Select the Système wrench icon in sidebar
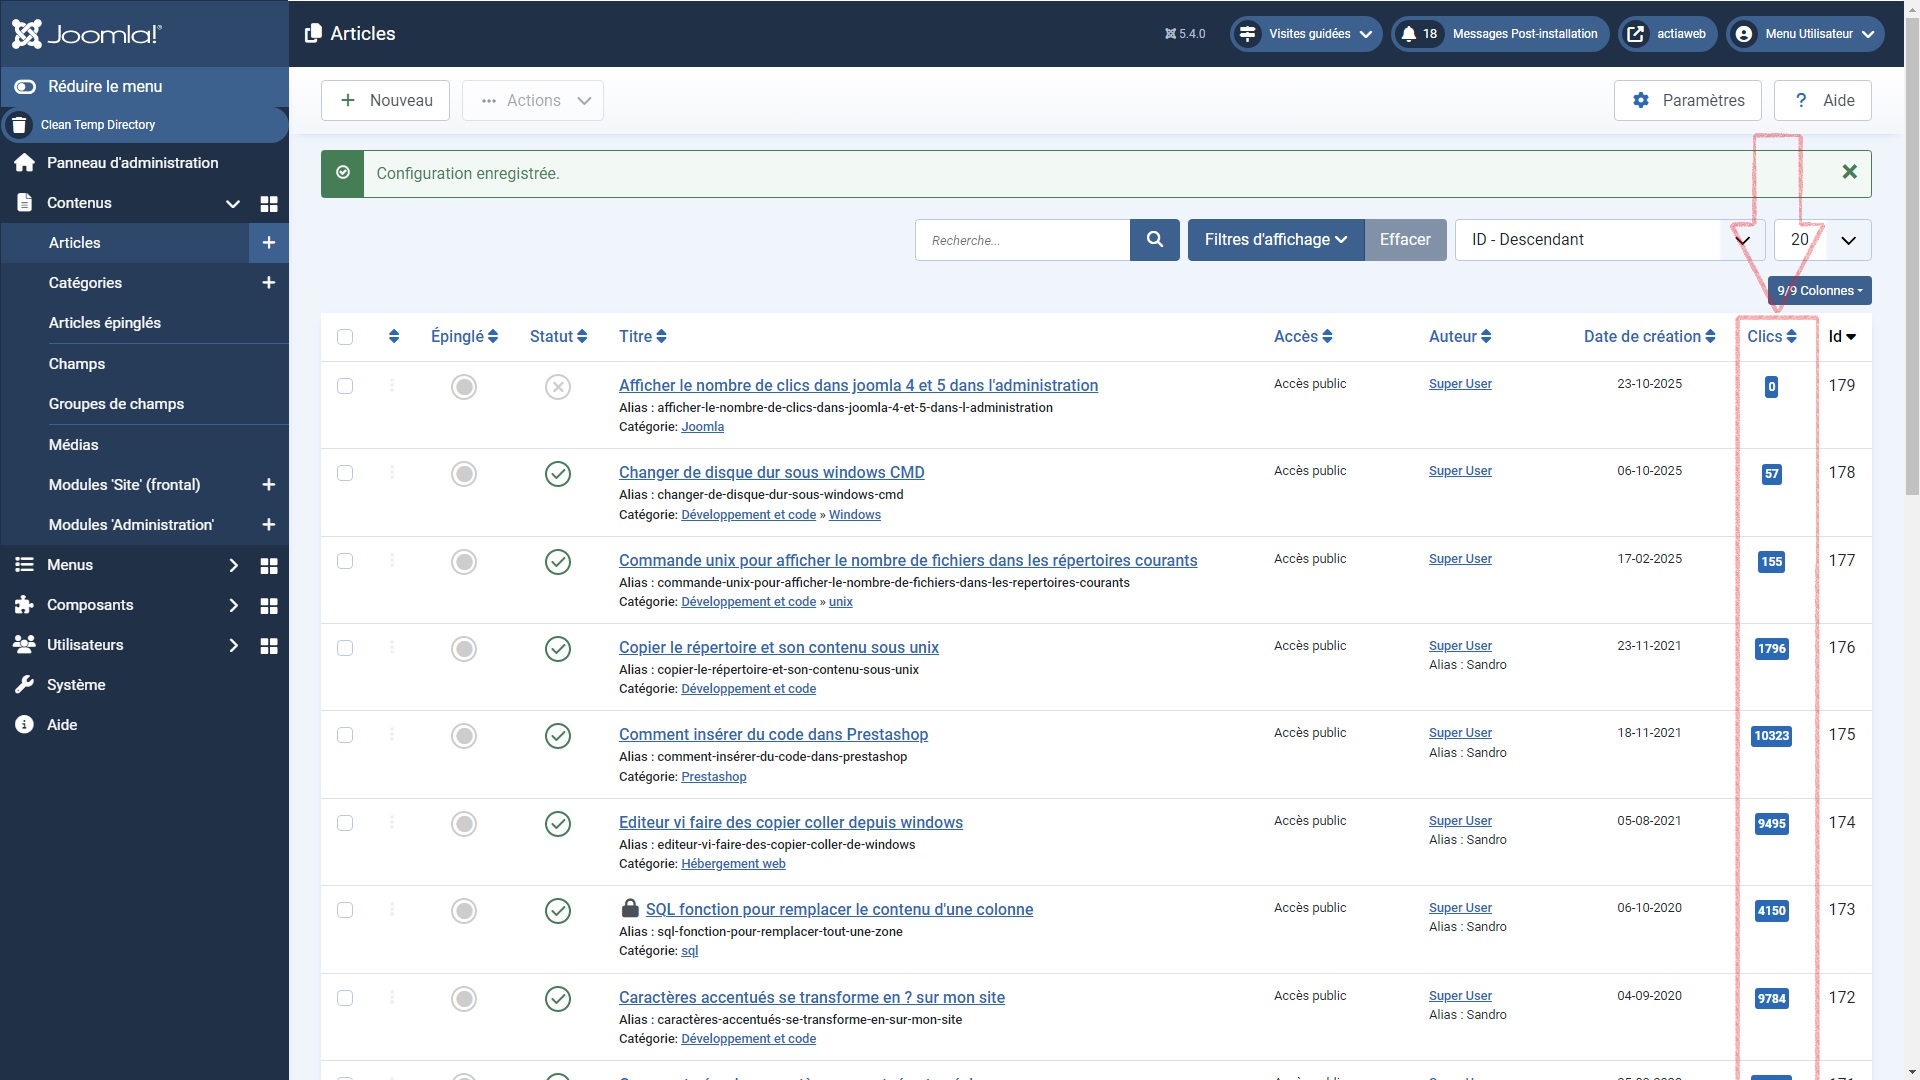The image size is (1920, 1080). click(23, 684)
